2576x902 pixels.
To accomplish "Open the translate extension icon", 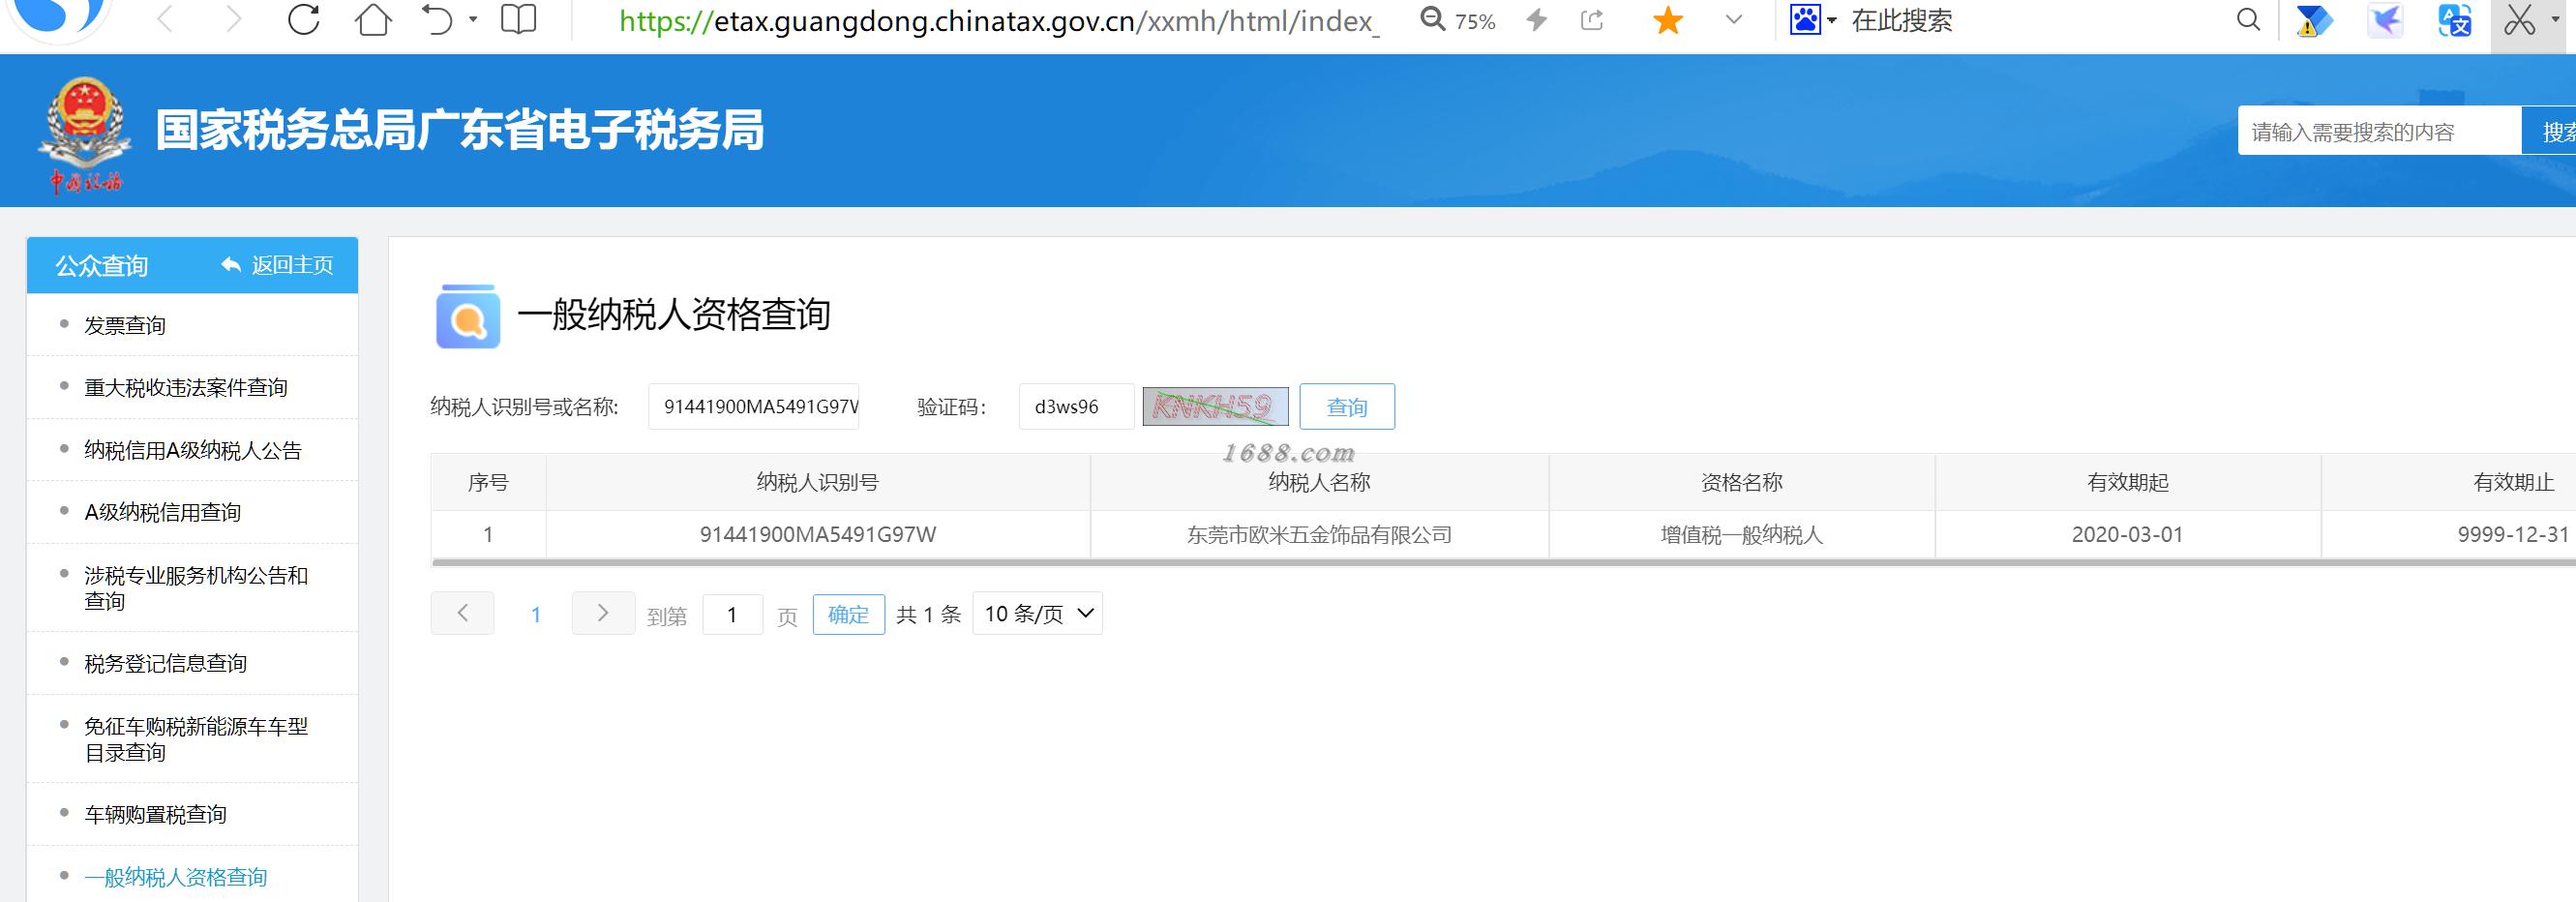I will (x=2455, y=20).
